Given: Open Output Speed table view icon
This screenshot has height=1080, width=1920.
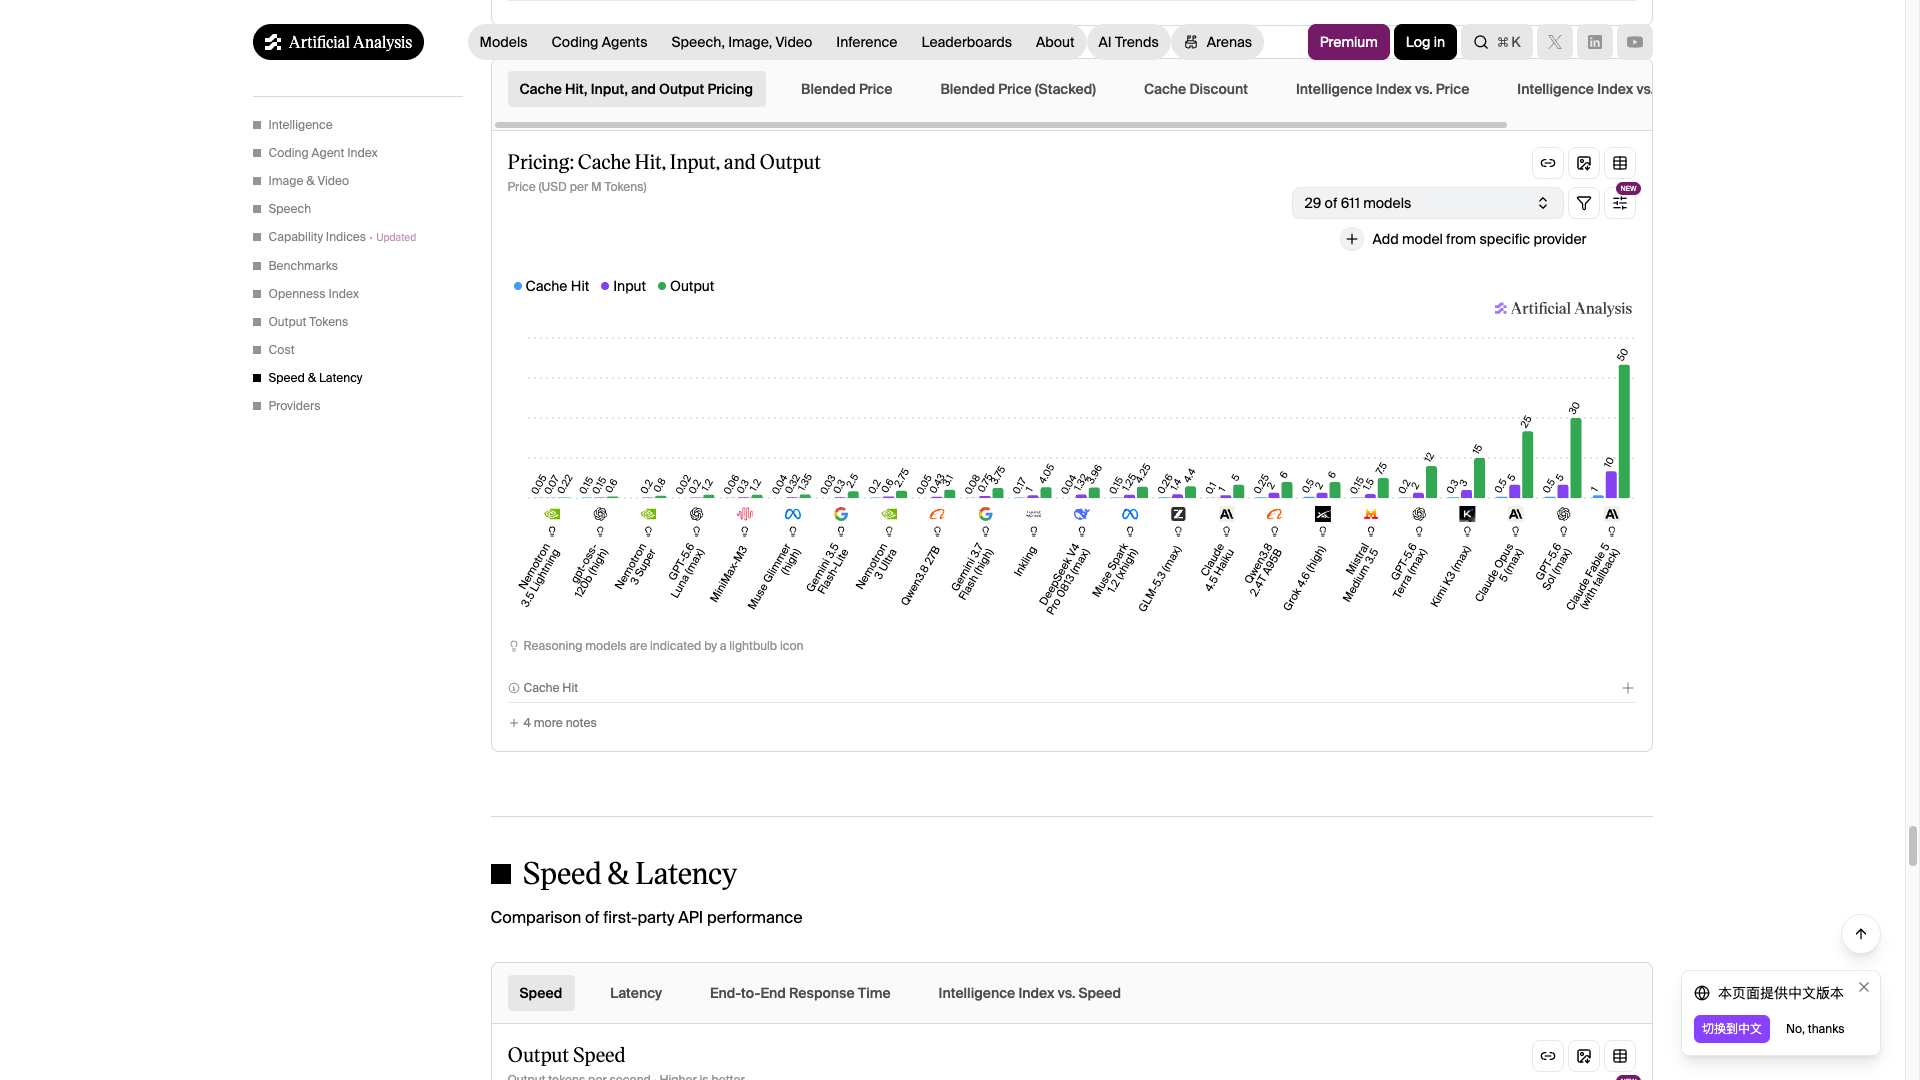Looking at the screenshot, I should (1619, 1056).
